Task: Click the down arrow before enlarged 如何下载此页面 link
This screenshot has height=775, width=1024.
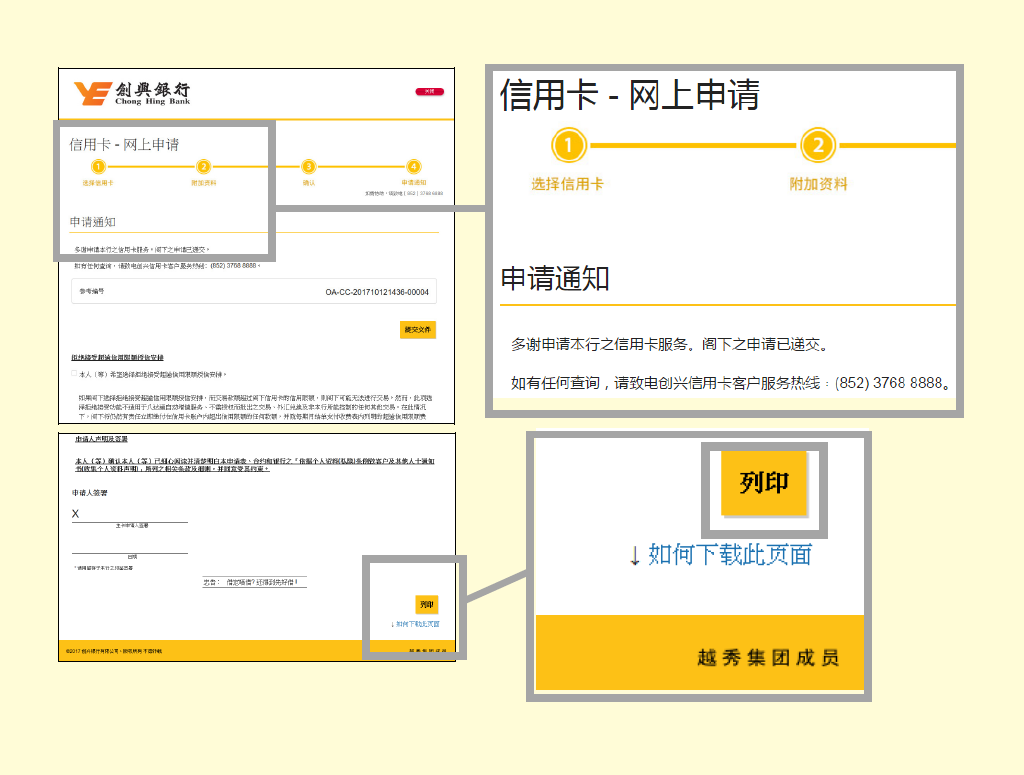Action: 634,555
